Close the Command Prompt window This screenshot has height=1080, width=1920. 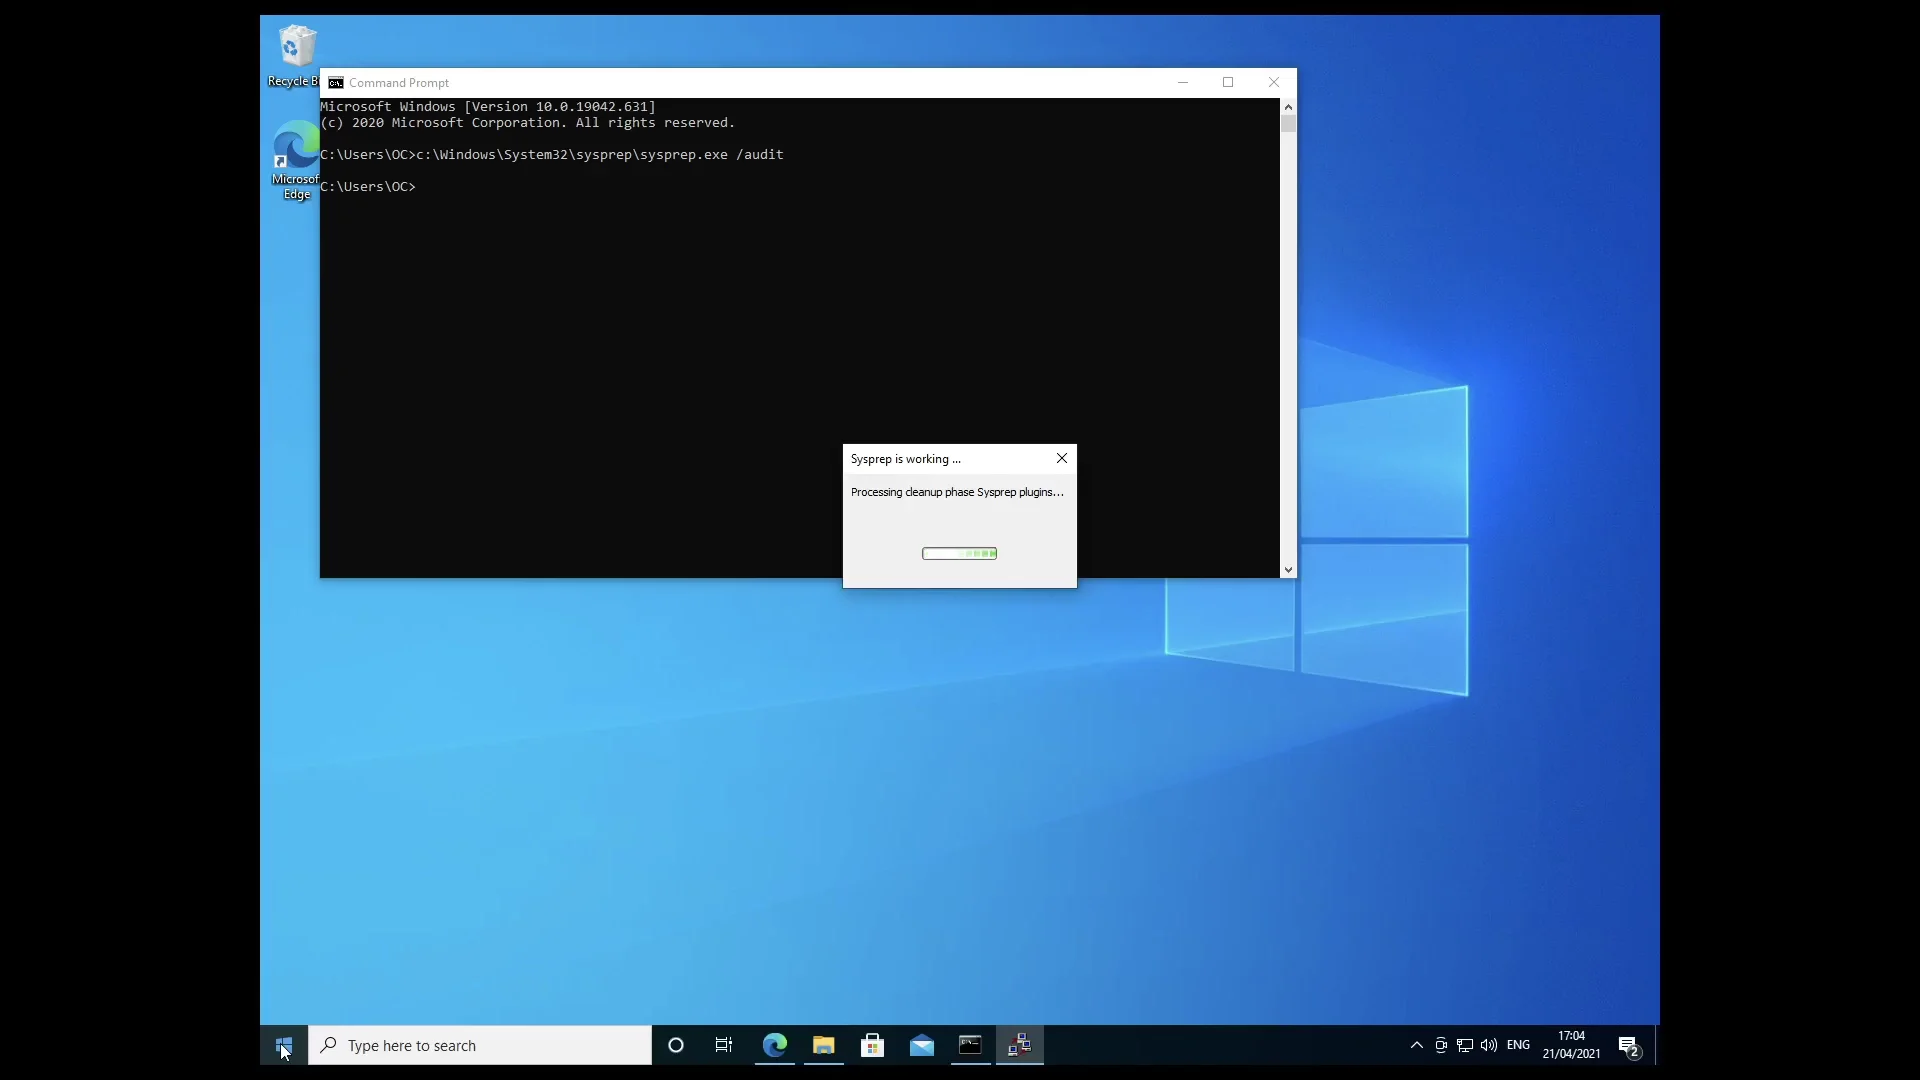1274,83
